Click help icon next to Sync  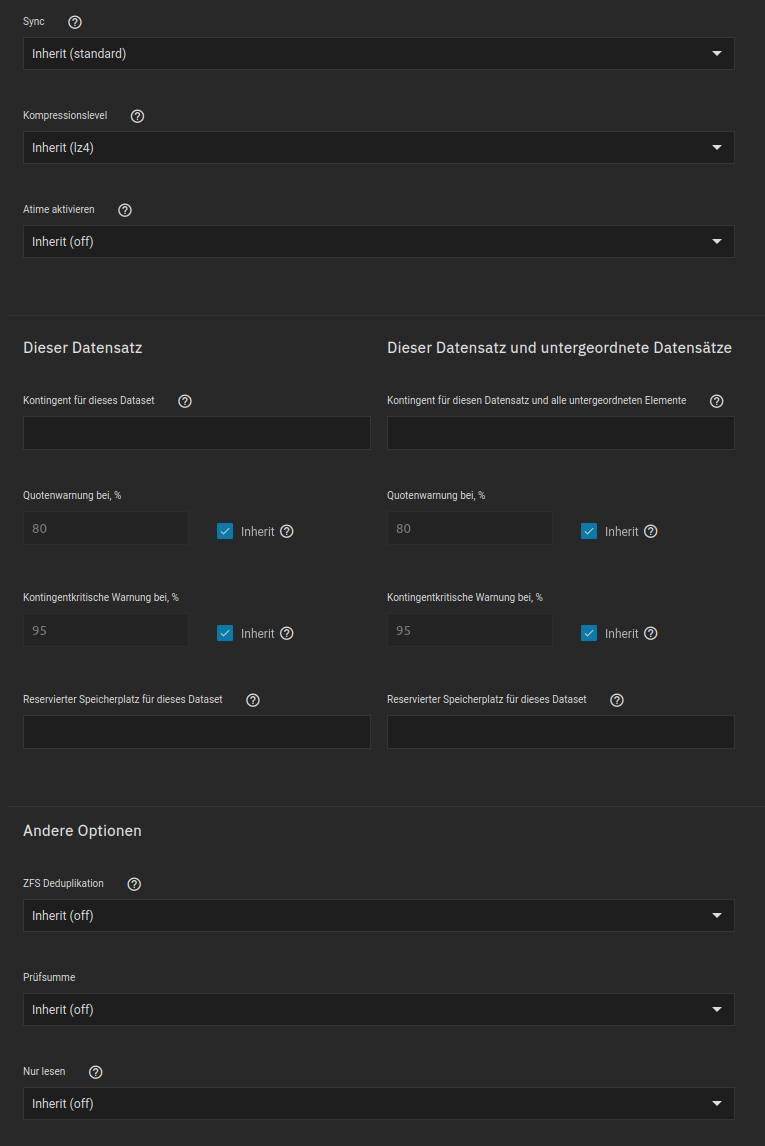click(x=74, y=22)
